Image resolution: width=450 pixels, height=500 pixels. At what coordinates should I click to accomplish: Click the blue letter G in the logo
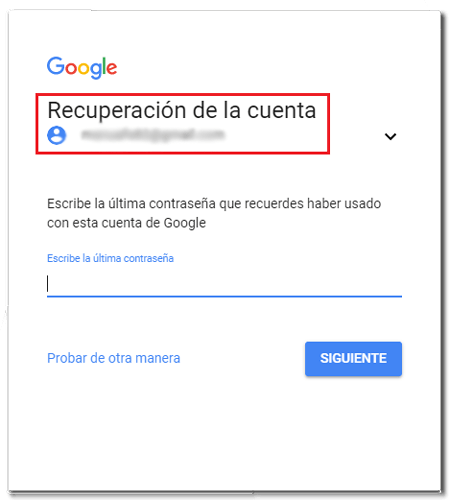tap(55, 66)
